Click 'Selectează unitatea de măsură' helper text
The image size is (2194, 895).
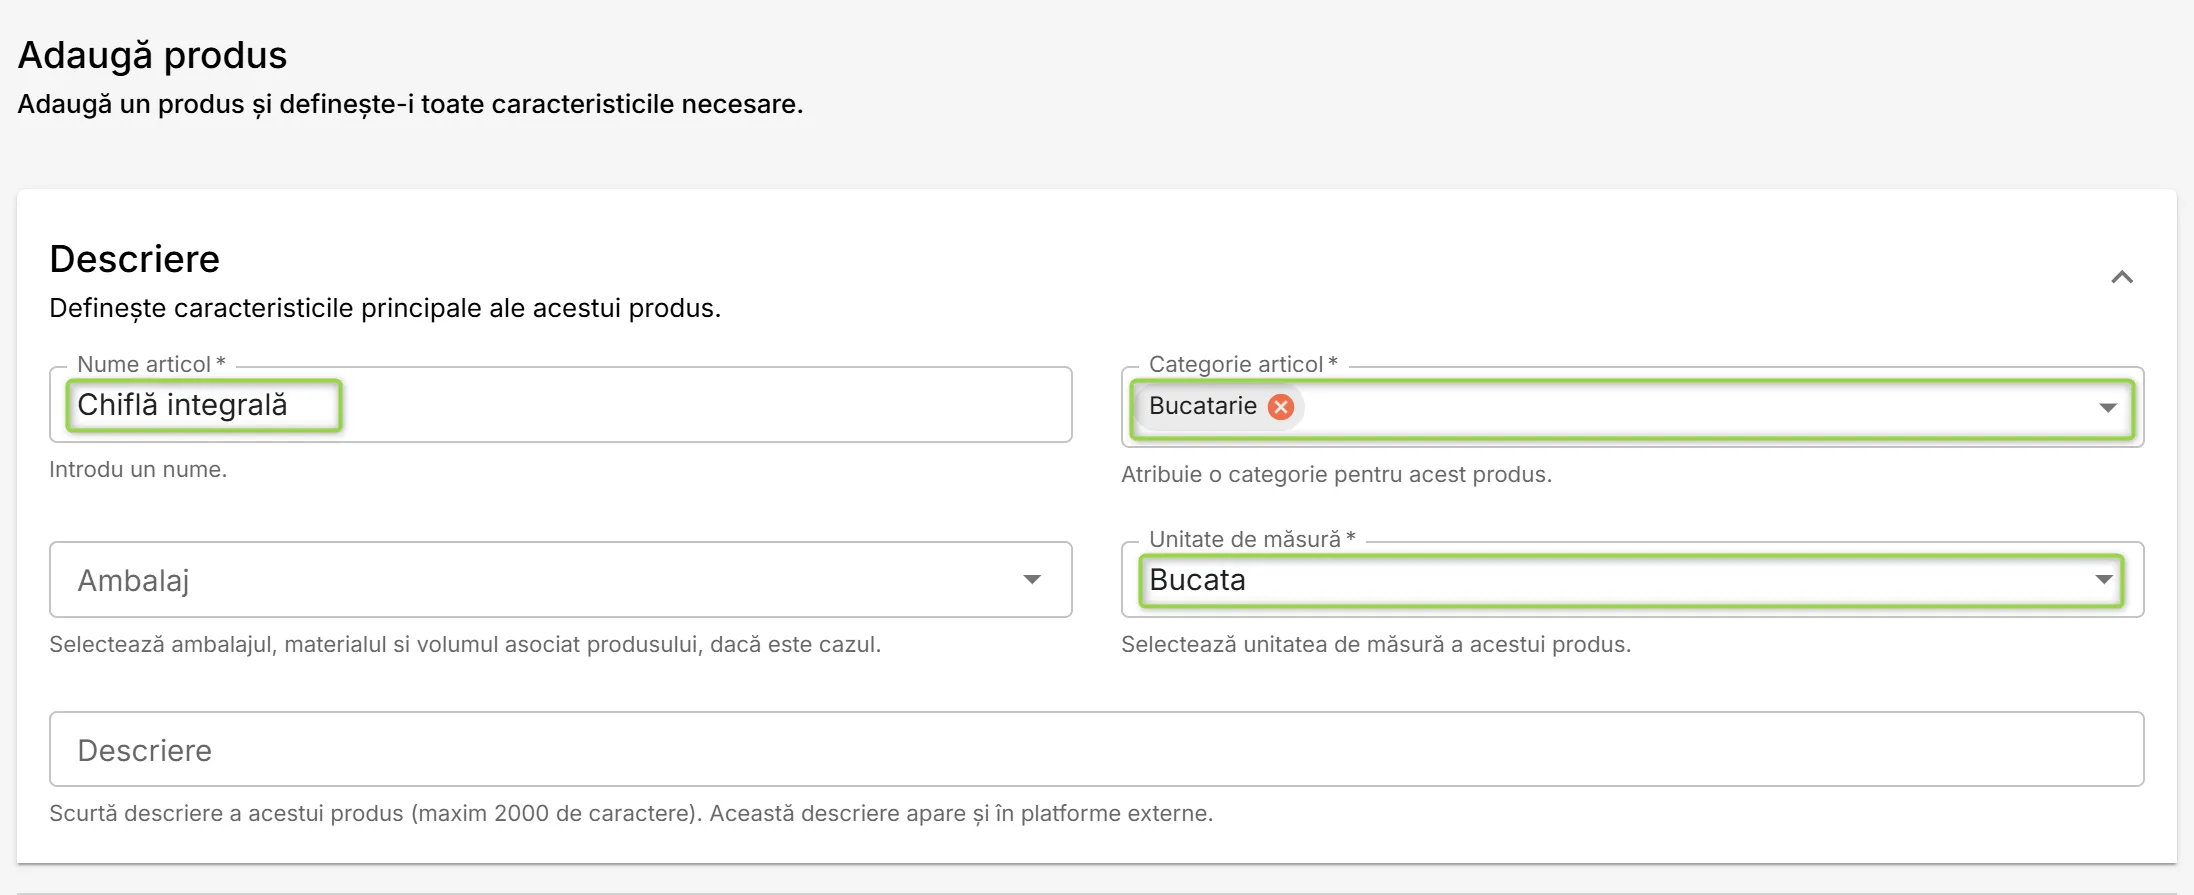coord(1376,644)
